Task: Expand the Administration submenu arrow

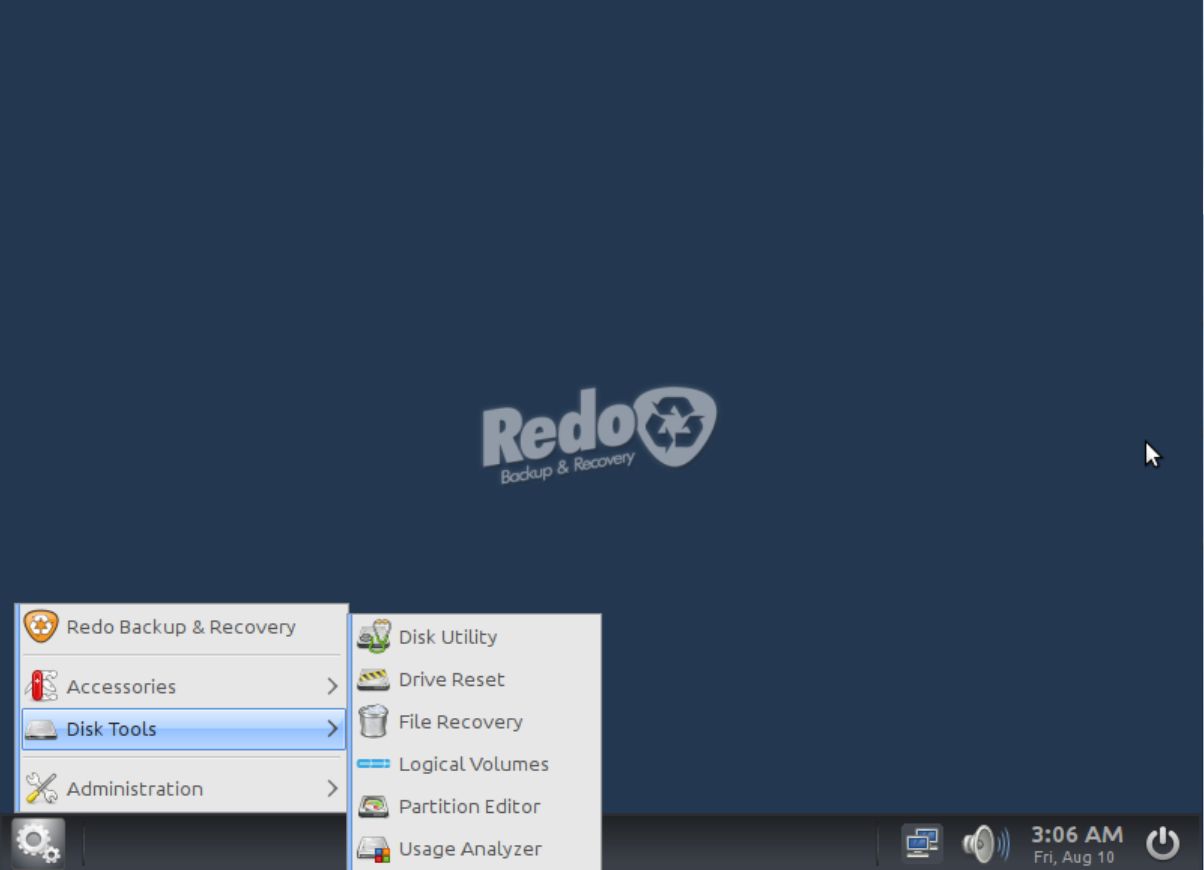Action: click(x=332, y=788)
